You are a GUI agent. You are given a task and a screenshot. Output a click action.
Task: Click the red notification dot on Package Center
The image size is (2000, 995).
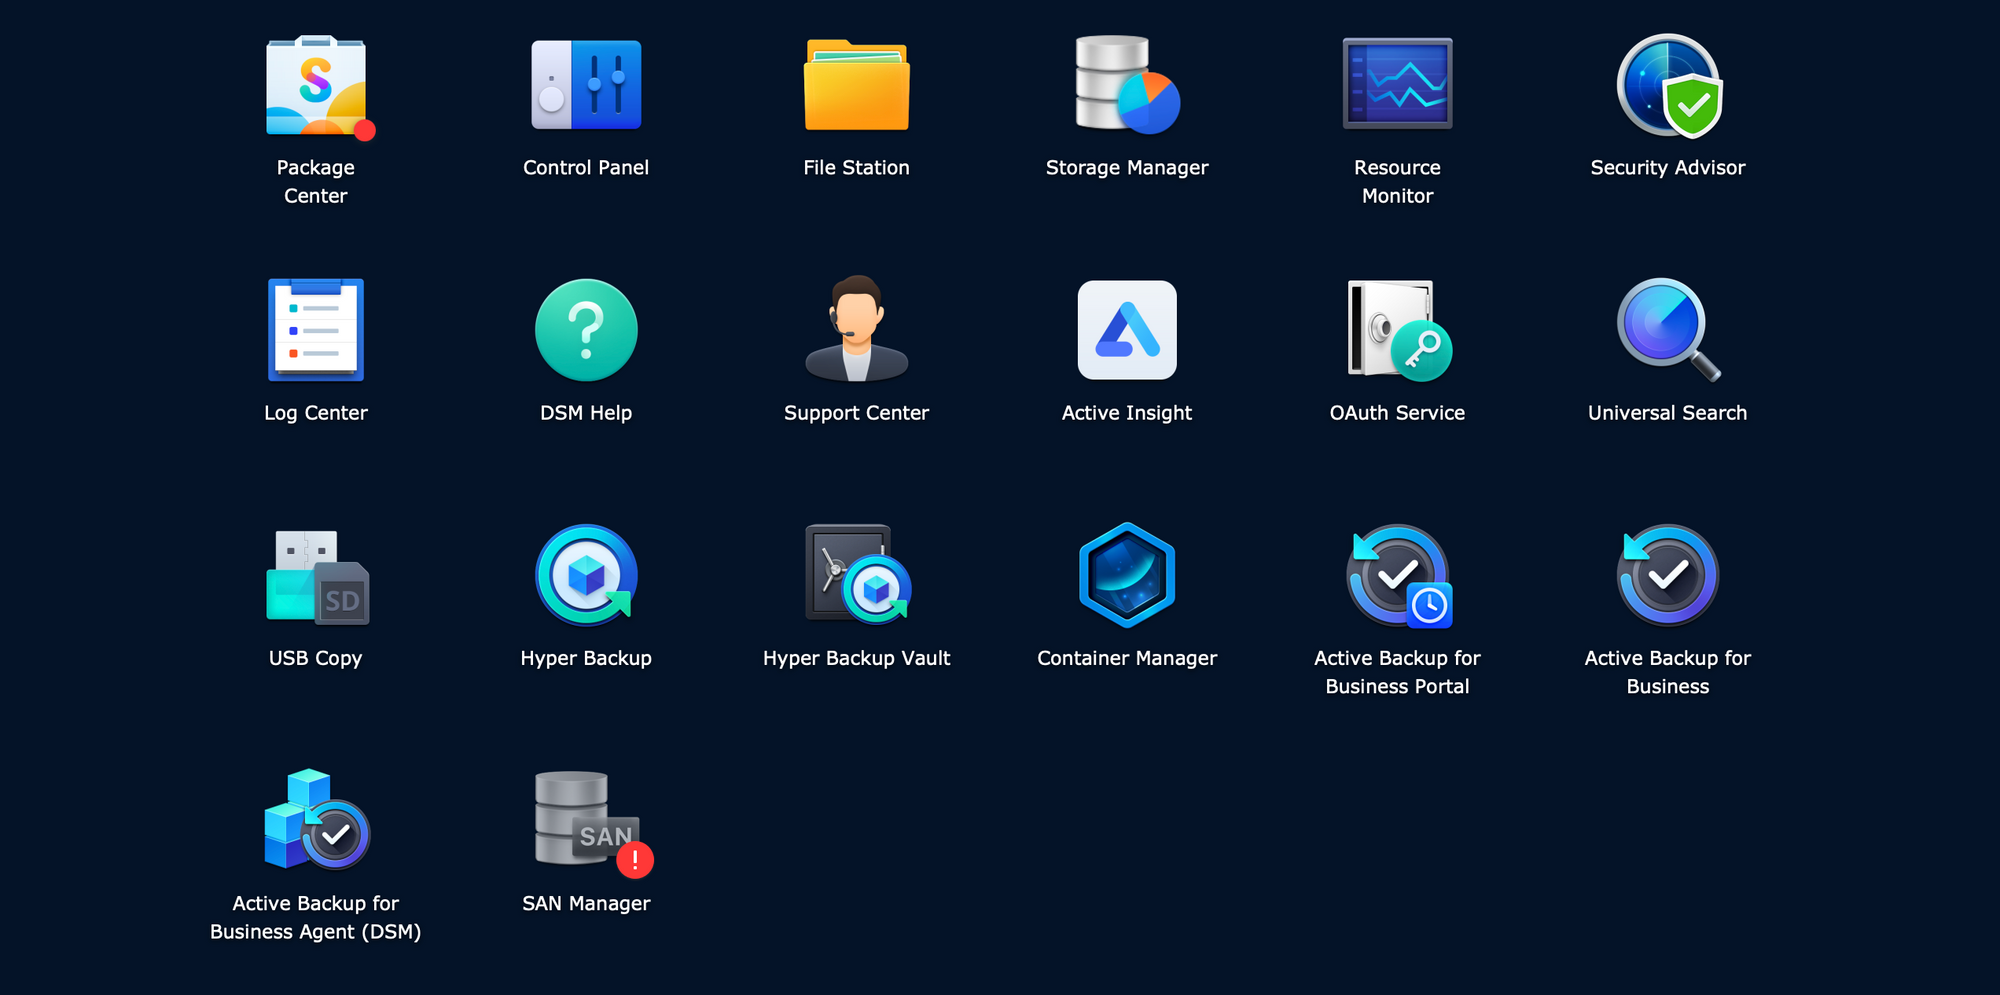tap(365, 130)
